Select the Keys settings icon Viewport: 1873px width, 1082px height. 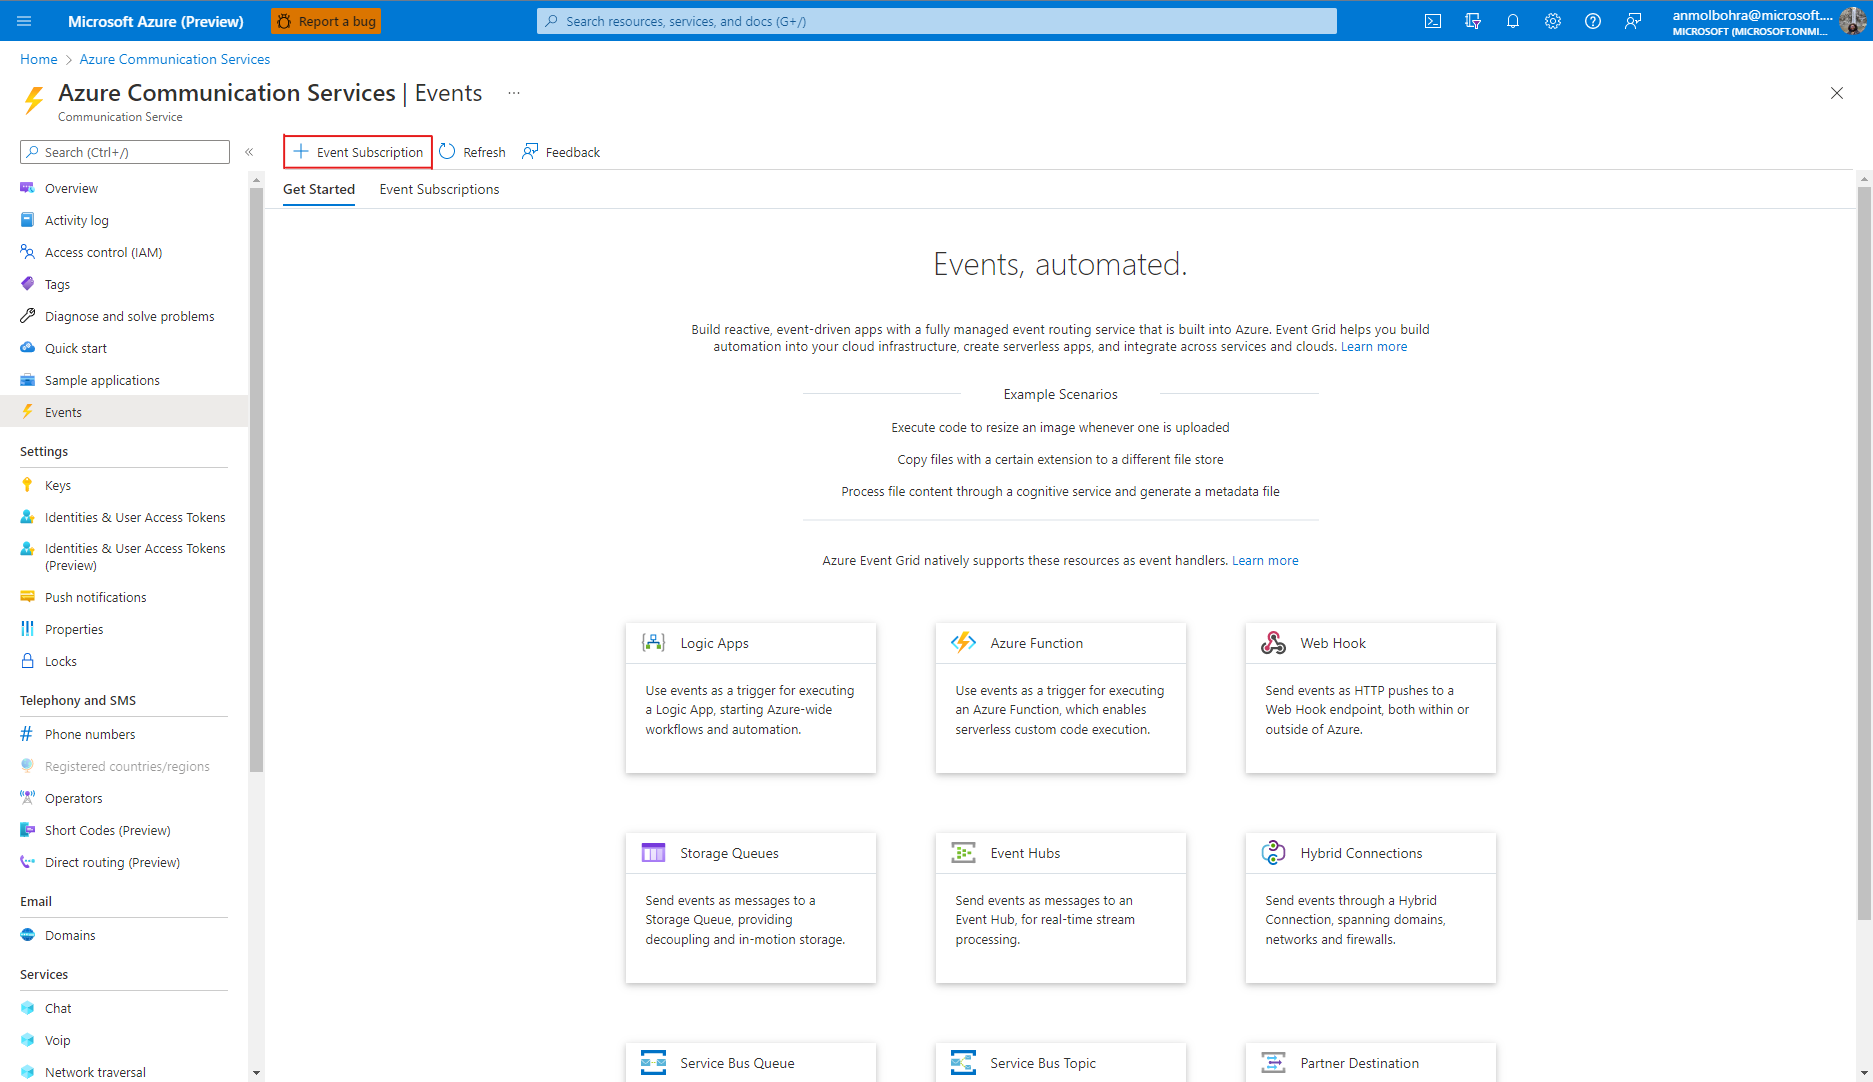click(x=29, y=485)
